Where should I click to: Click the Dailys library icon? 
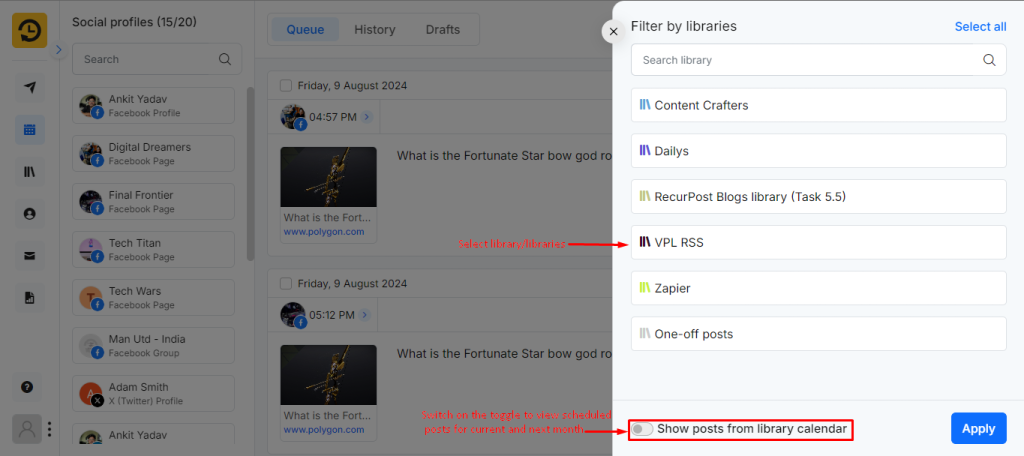(x=645, y=151)
